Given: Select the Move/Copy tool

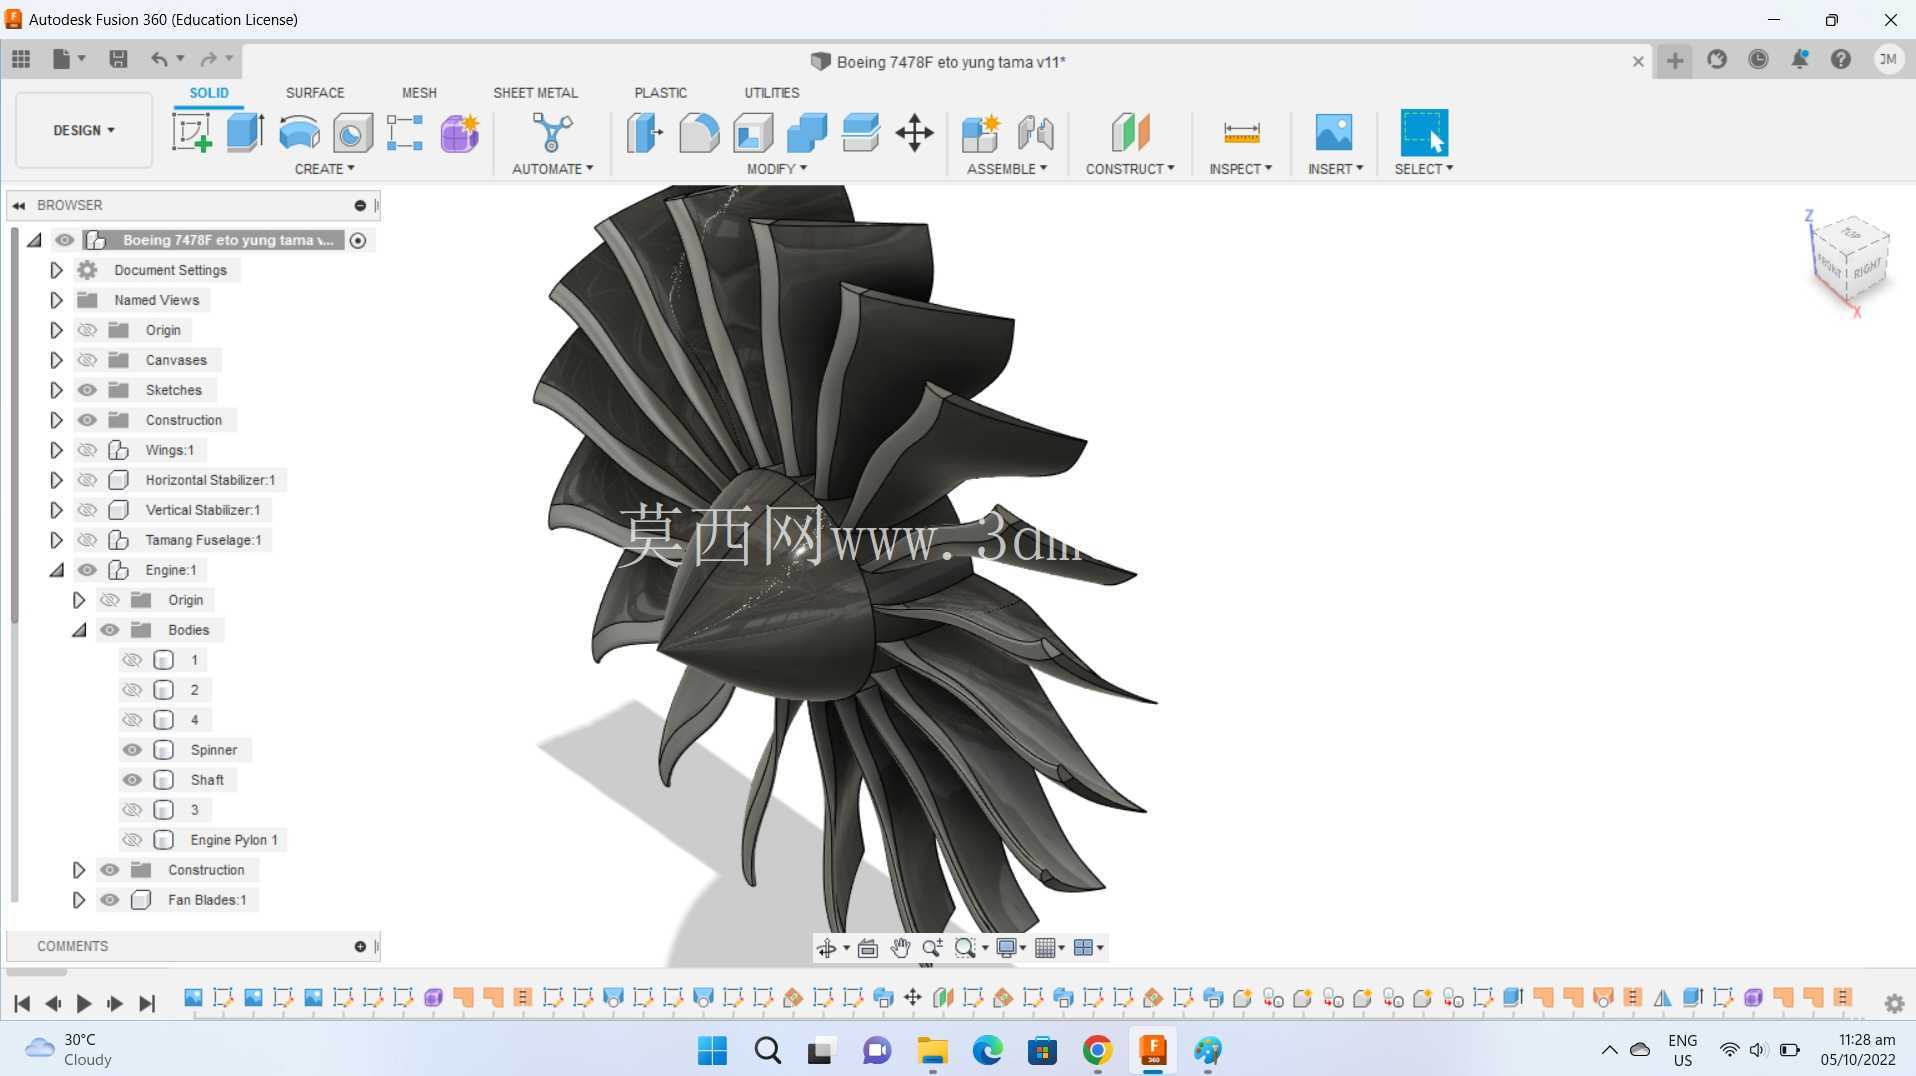Looking at the screenshot, I should (914, 132).
